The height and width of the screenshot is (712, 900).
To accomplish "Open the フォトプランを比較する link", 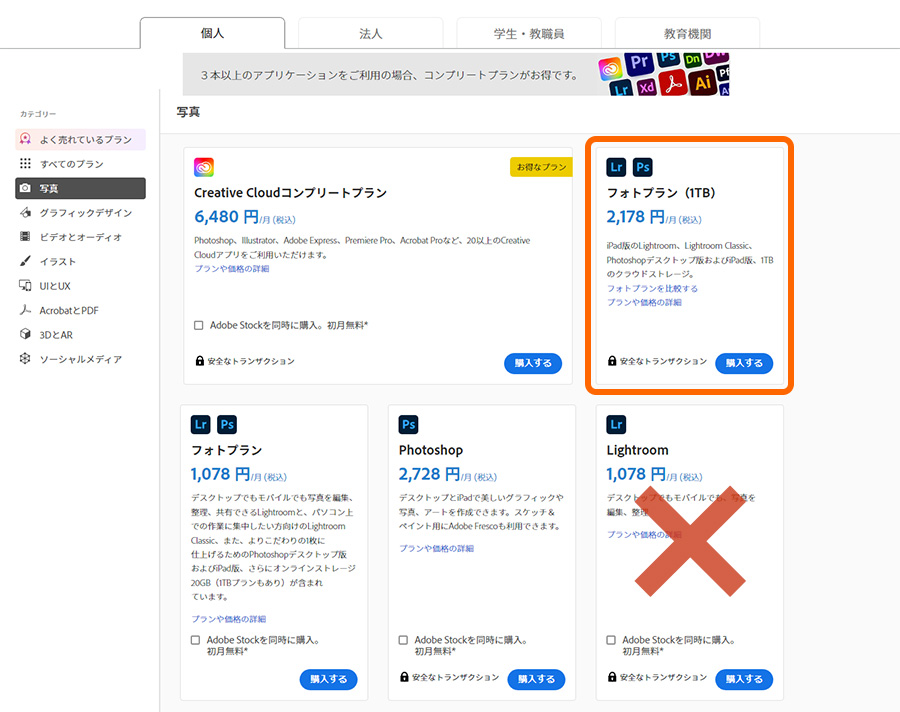I will point(653,288).
